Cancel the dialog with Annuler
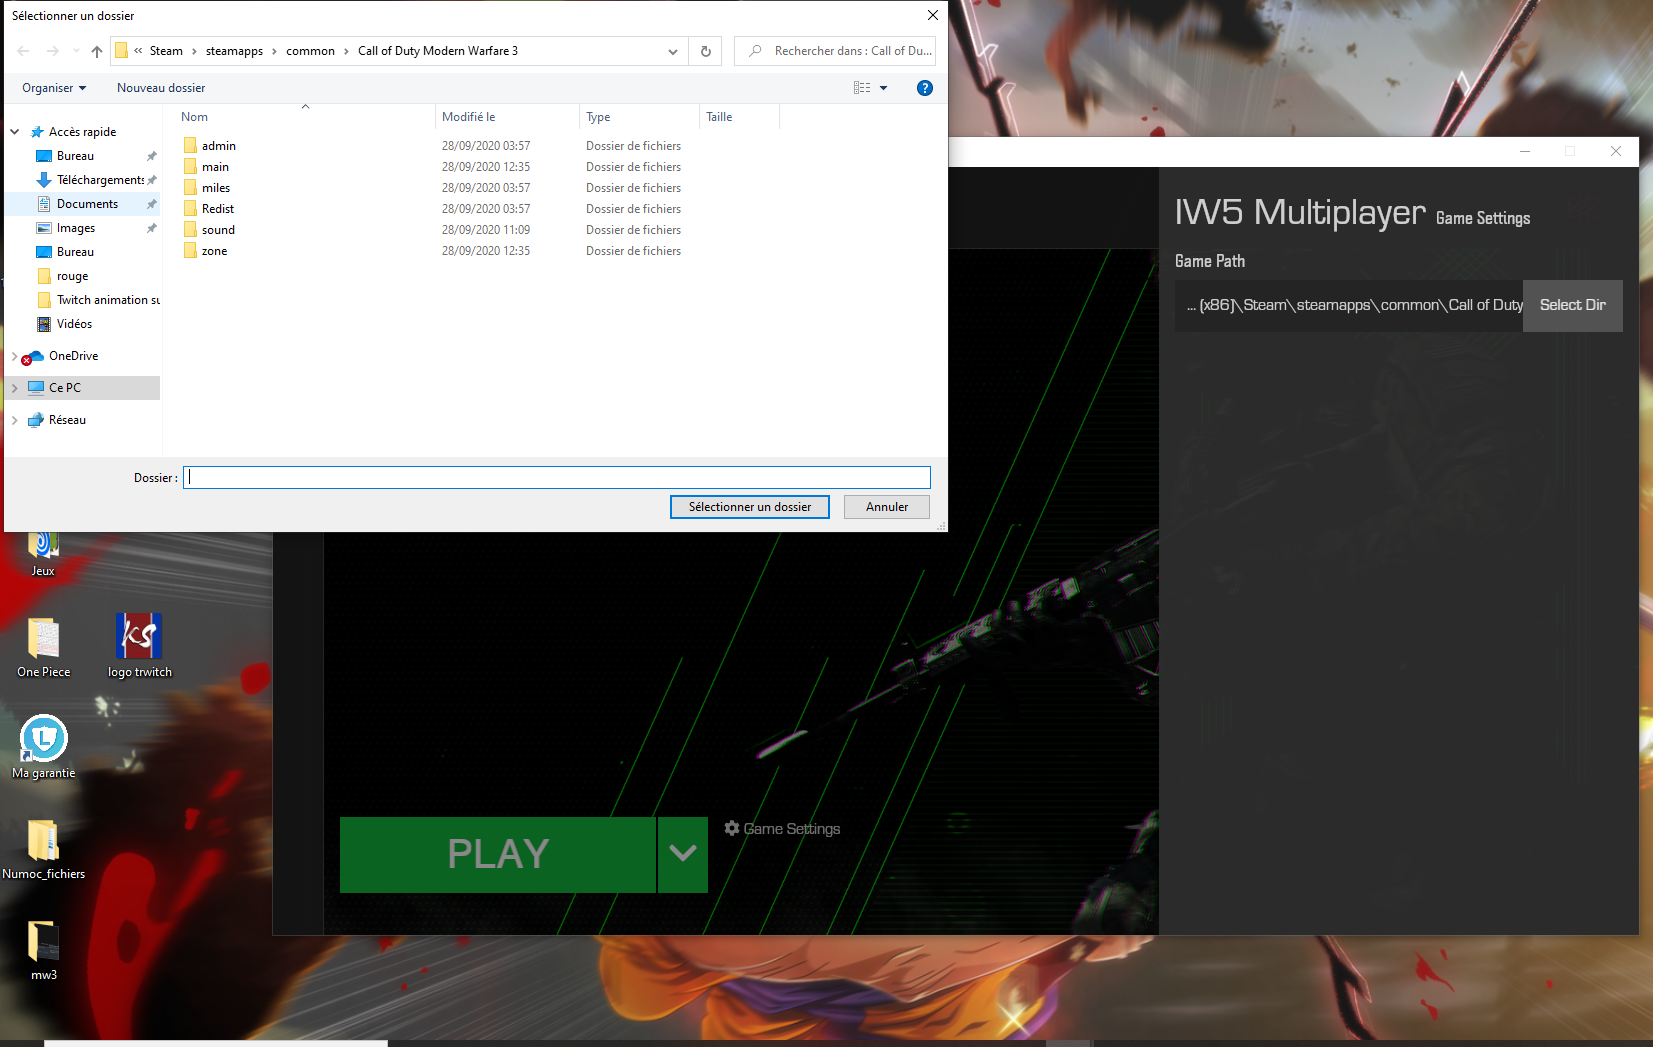Viewport: 1653px width, 1047px height. [887, 507]
